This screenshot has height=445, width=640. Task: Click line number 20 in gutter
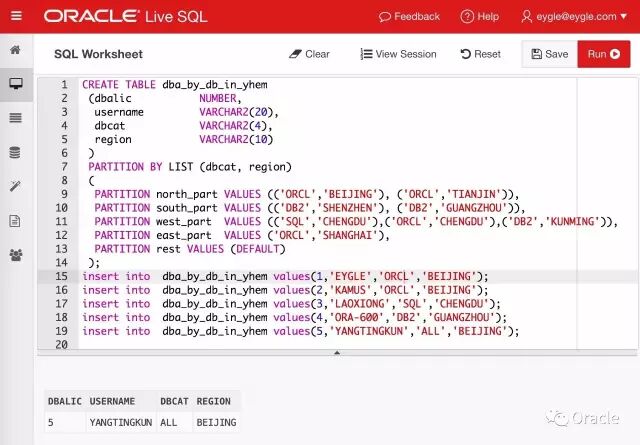click(61, 344)
